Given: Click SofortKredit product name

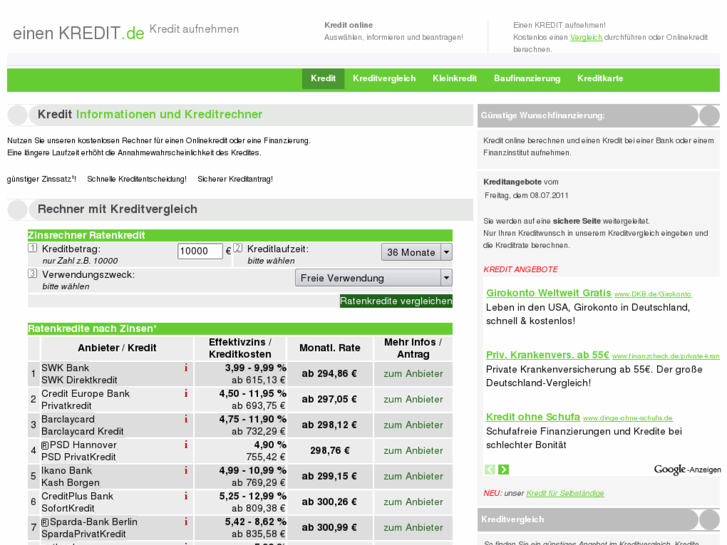Looking at the screenshot, I should [x=68, y=508].
